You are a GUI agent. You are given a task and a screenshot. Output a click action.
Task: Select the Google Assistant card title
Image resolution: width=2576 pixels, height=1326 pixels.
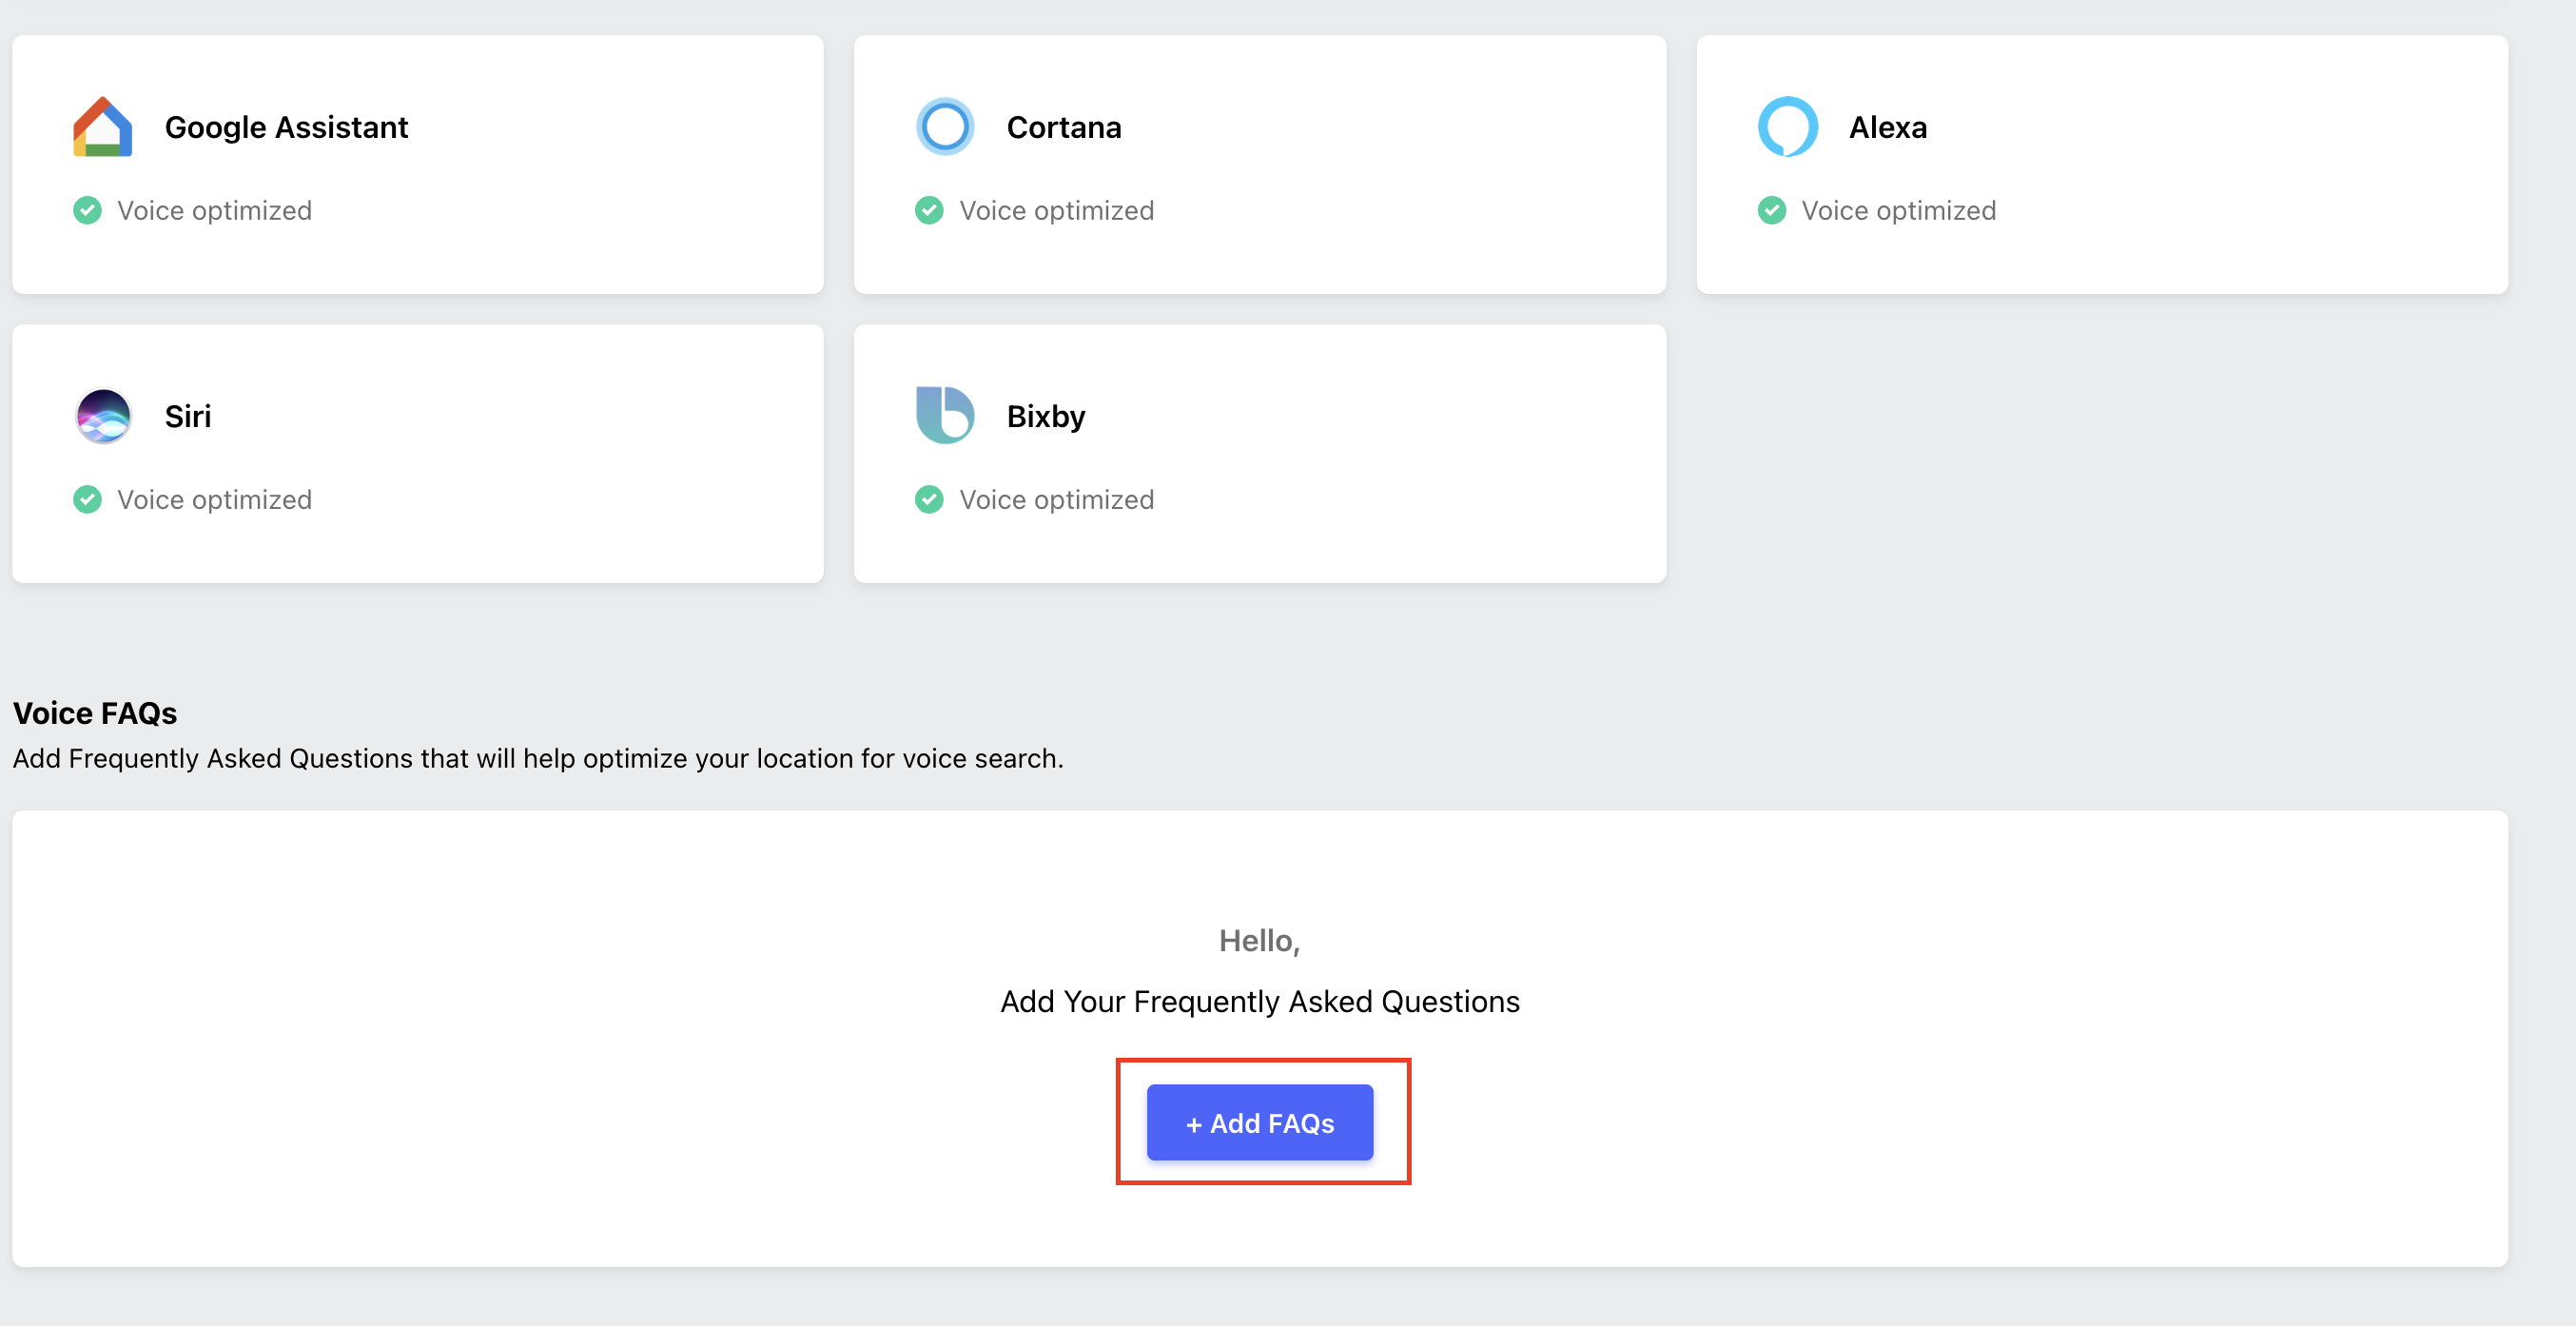(286, 128)
